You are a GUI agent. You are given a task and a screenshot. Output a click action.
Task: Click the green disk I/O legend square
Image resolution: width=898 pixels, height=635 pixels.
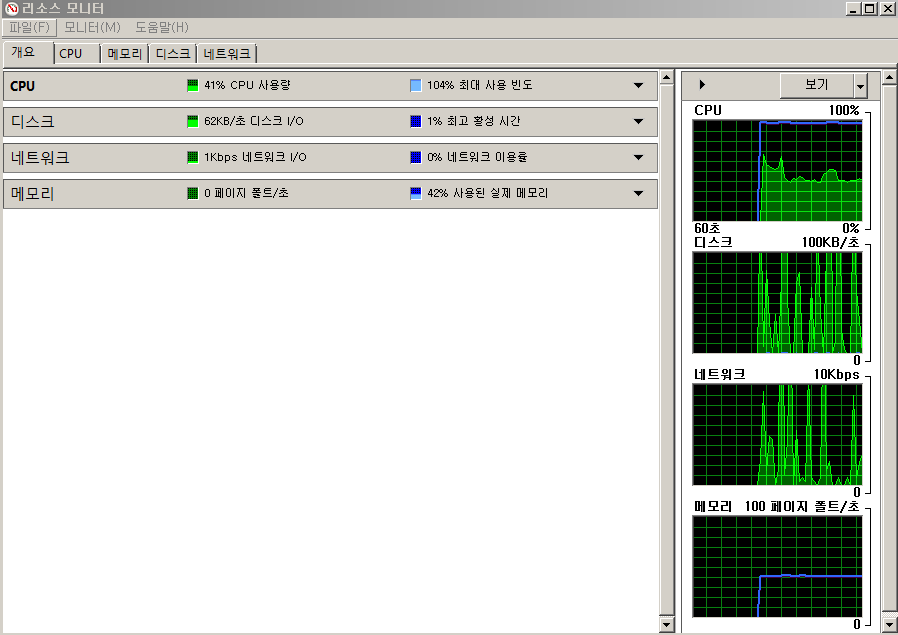pos(193,121)
